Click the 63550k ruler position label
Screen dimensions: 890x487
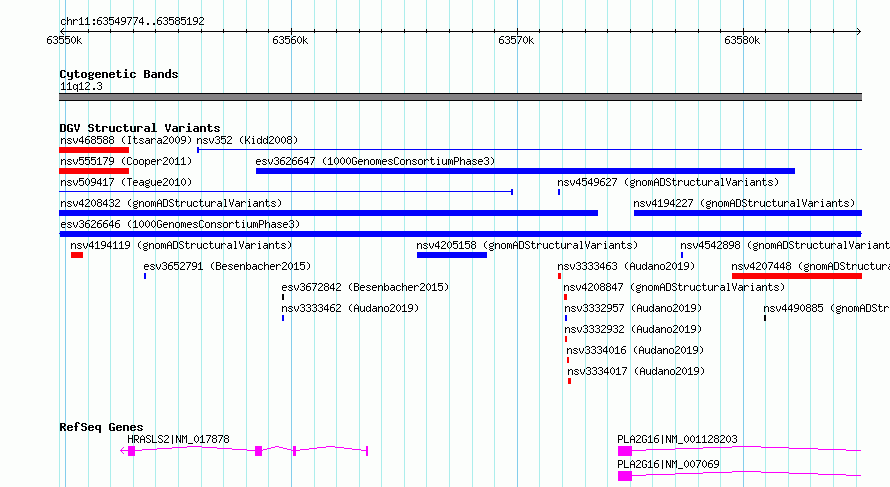[x=64, y=40]
